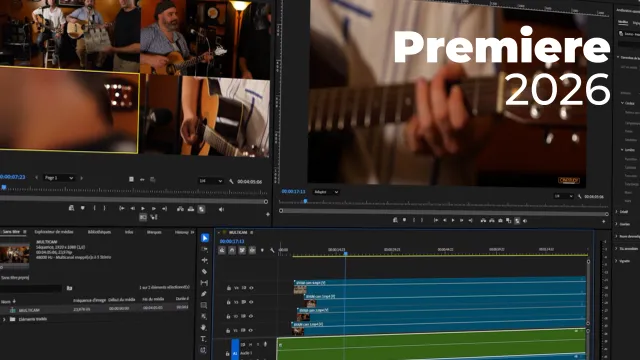
Task: Go to In point in Source monitor
Action: point(122,209)
